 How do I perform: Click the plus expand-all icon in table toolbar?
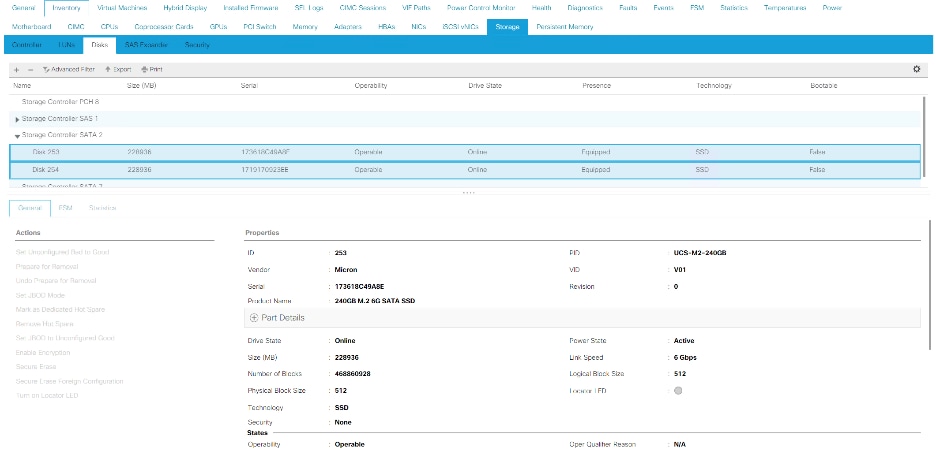click(x=17, y=70)
